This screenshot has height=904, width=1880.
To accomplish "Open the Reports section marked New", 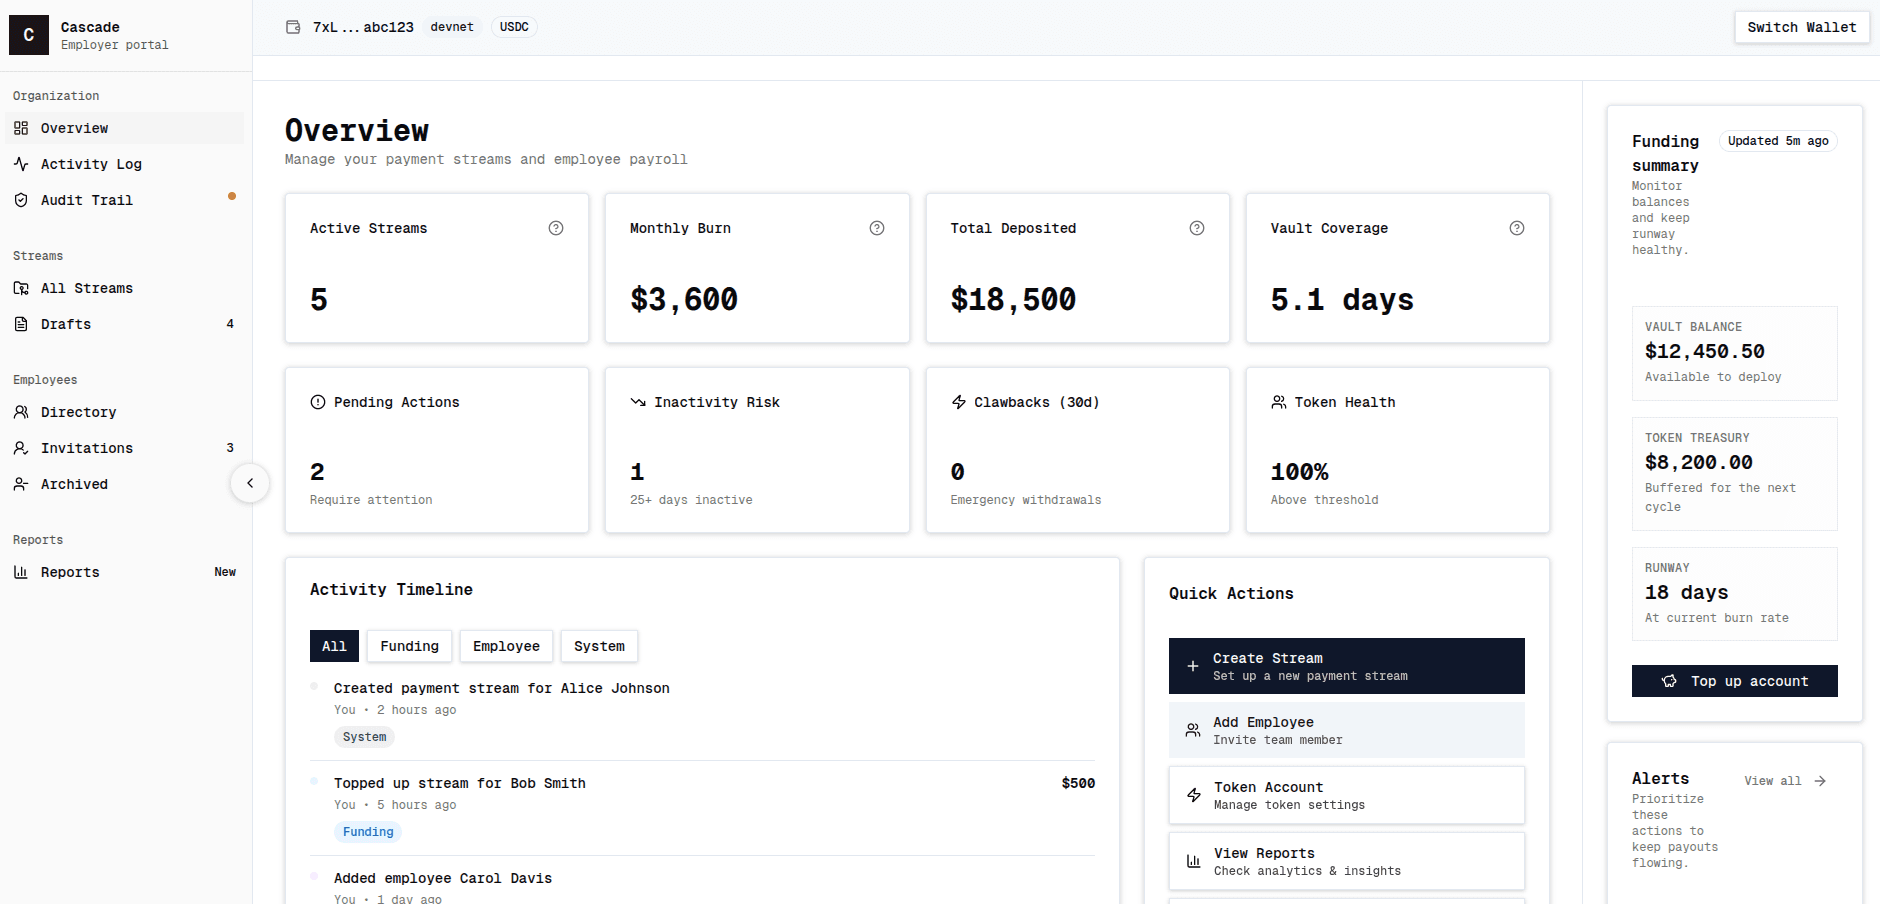I will click(70, 572).
